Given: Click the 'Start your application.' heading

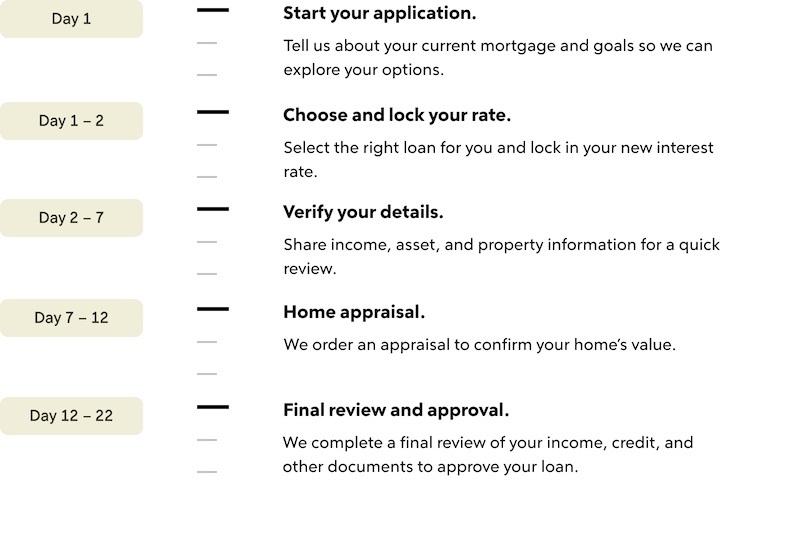Looking at the screenshot, I should pyautogui.click(x=380, y=14).
